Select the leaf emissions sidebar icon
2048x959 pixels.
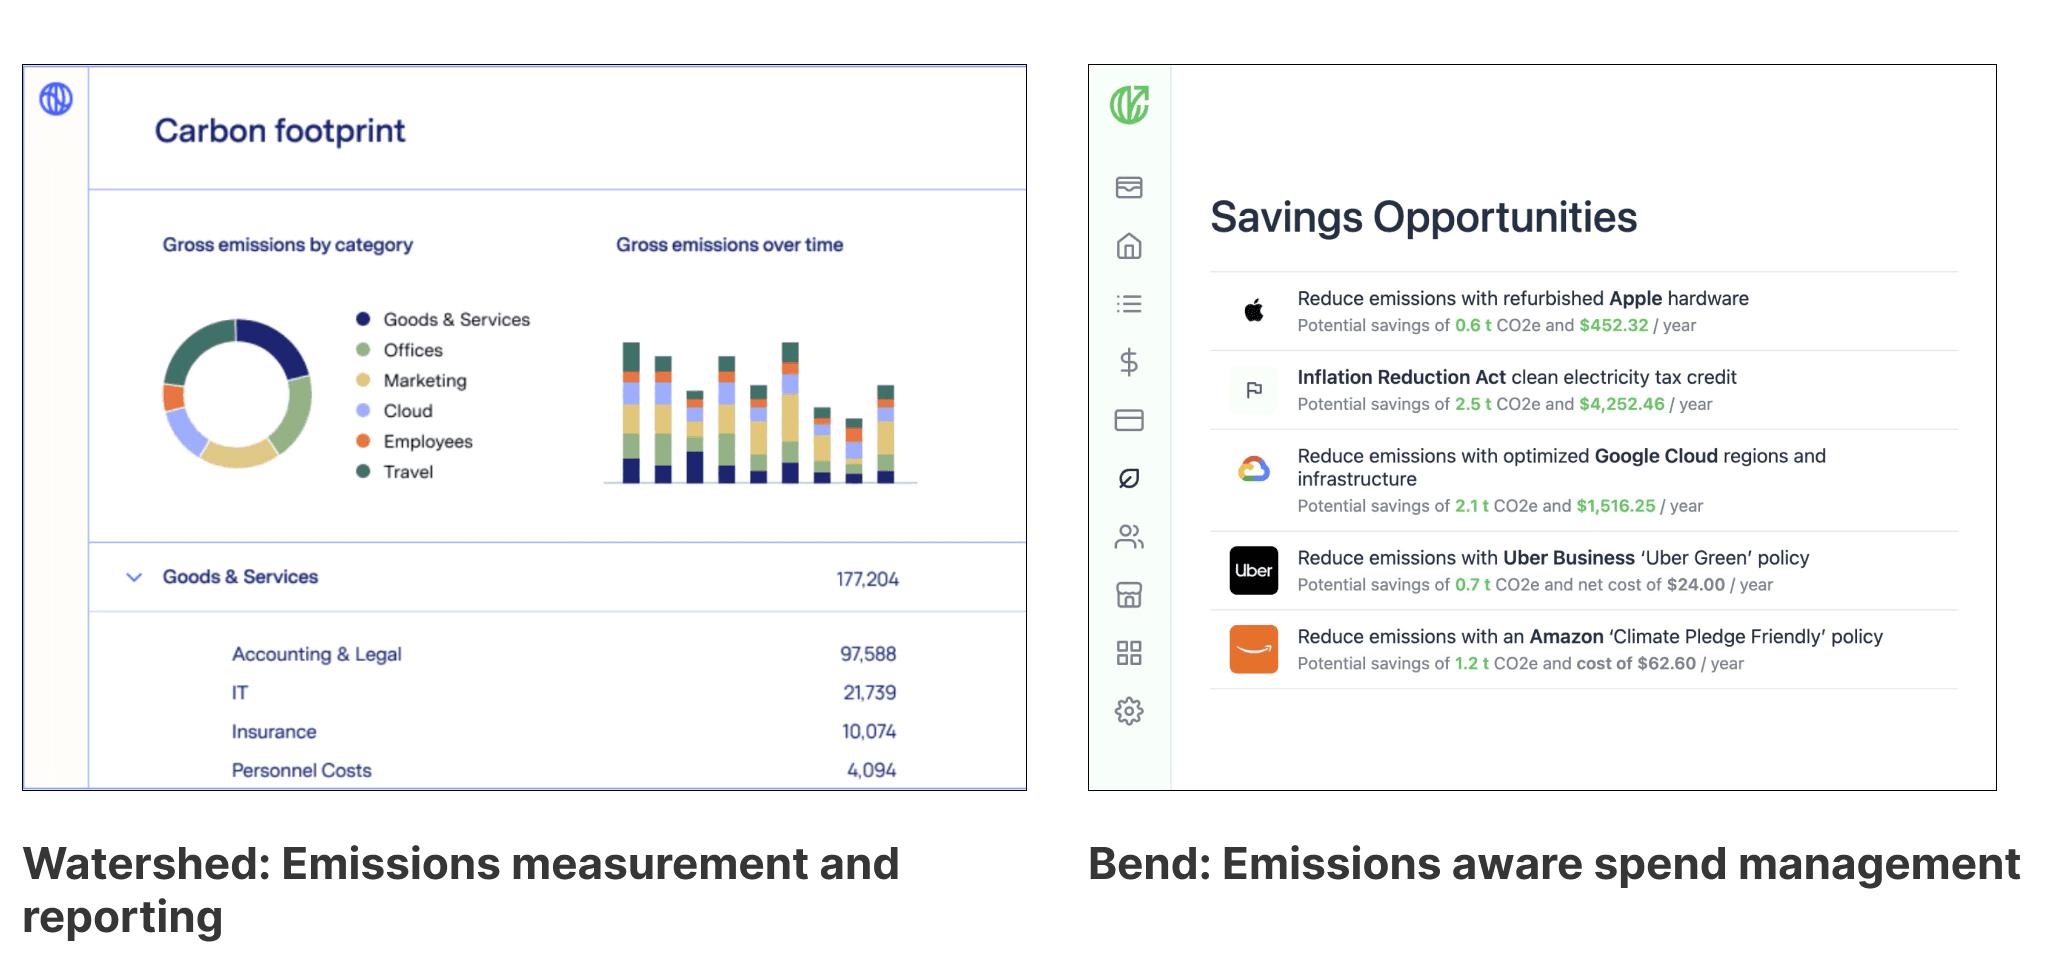point(1129,479)
